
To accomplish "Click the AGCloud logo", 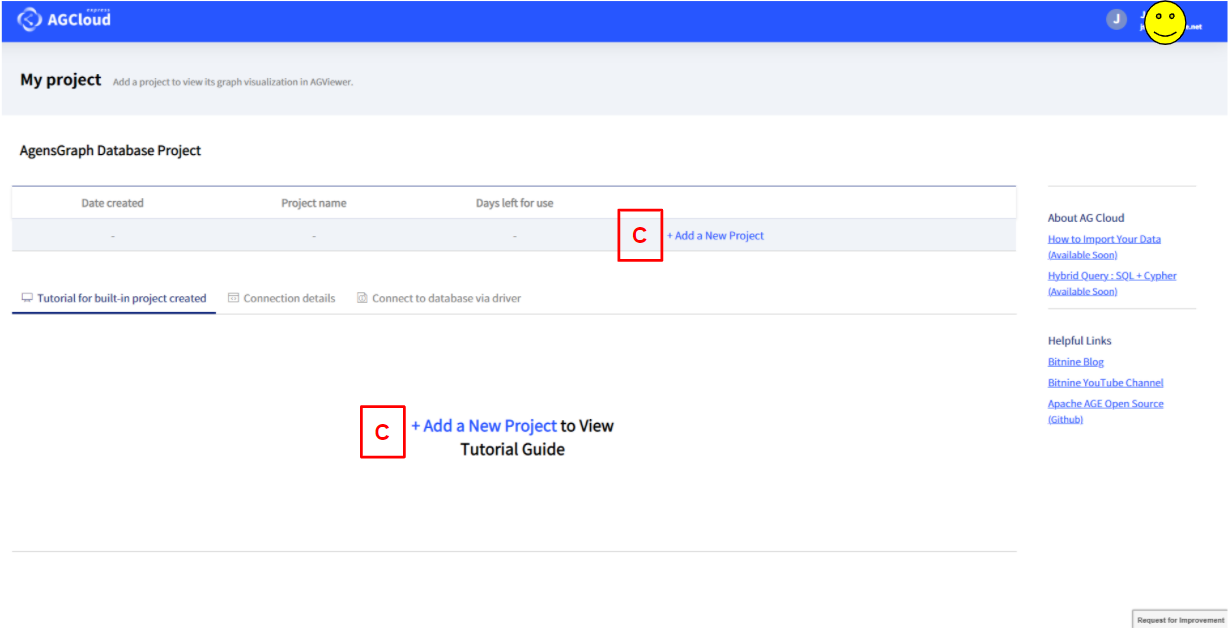I will (x=64, y=19).
